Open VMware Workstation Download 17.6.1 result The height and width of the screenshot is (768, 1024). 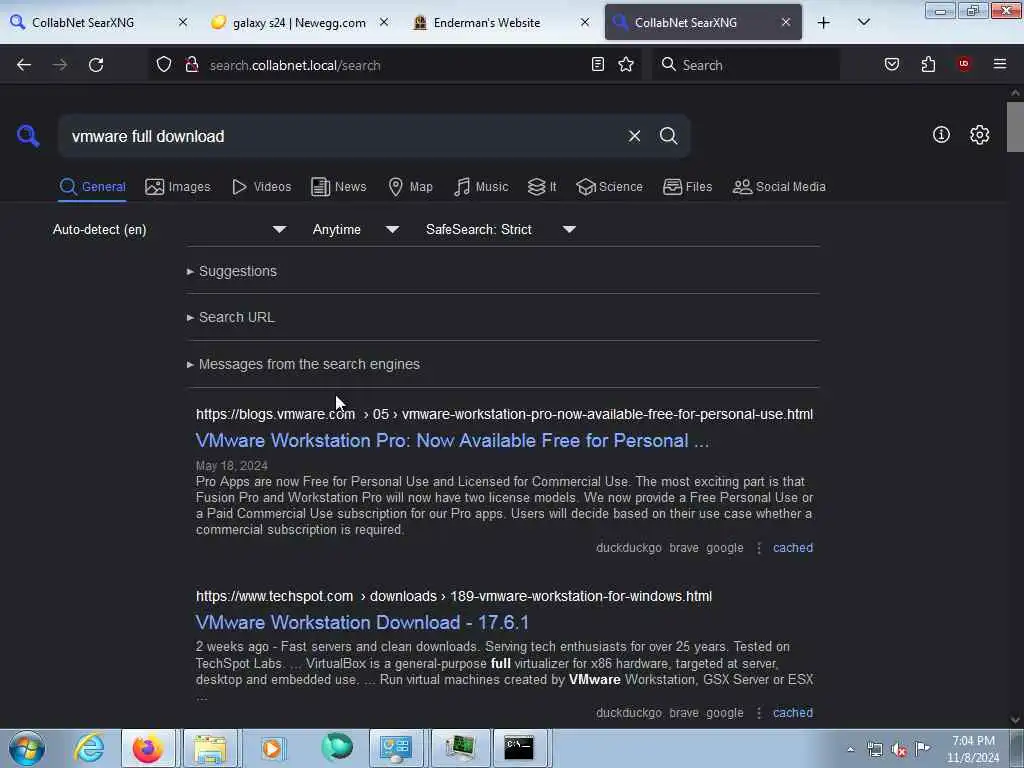[362, 622]
